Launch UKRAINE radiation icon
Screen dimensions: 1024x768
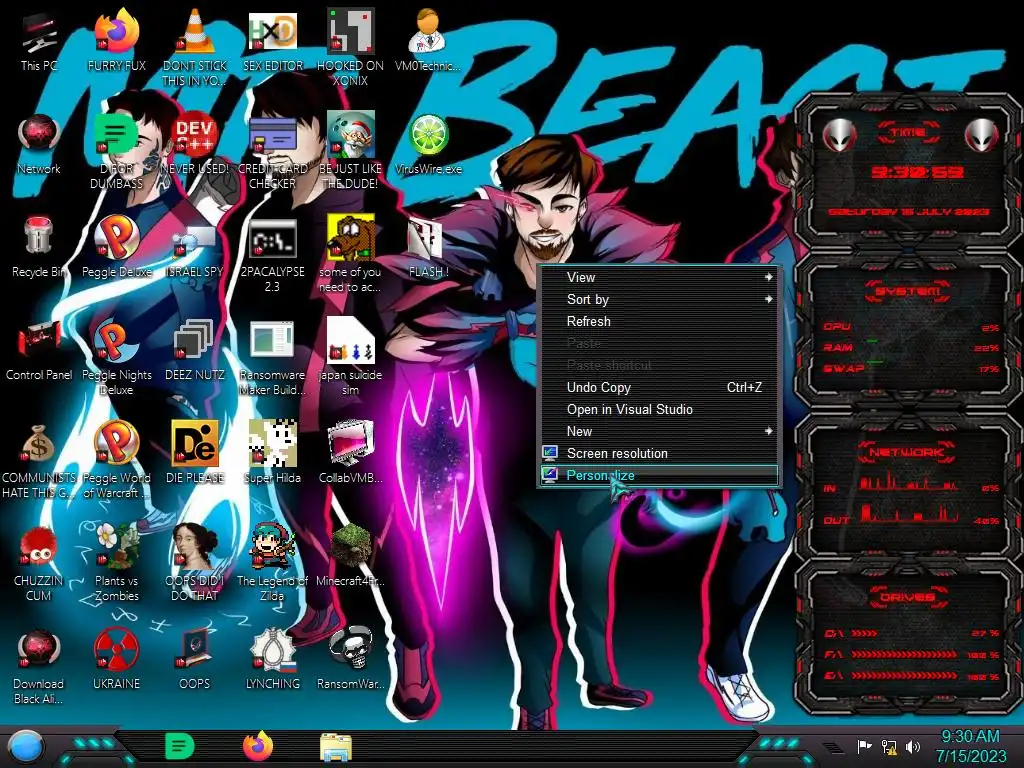(x=116, y=659)
